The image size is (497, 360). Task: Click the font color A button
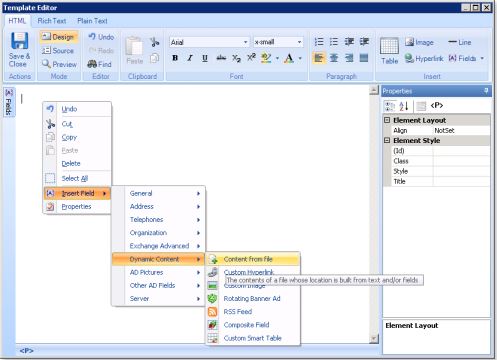(x=289, y=58)
